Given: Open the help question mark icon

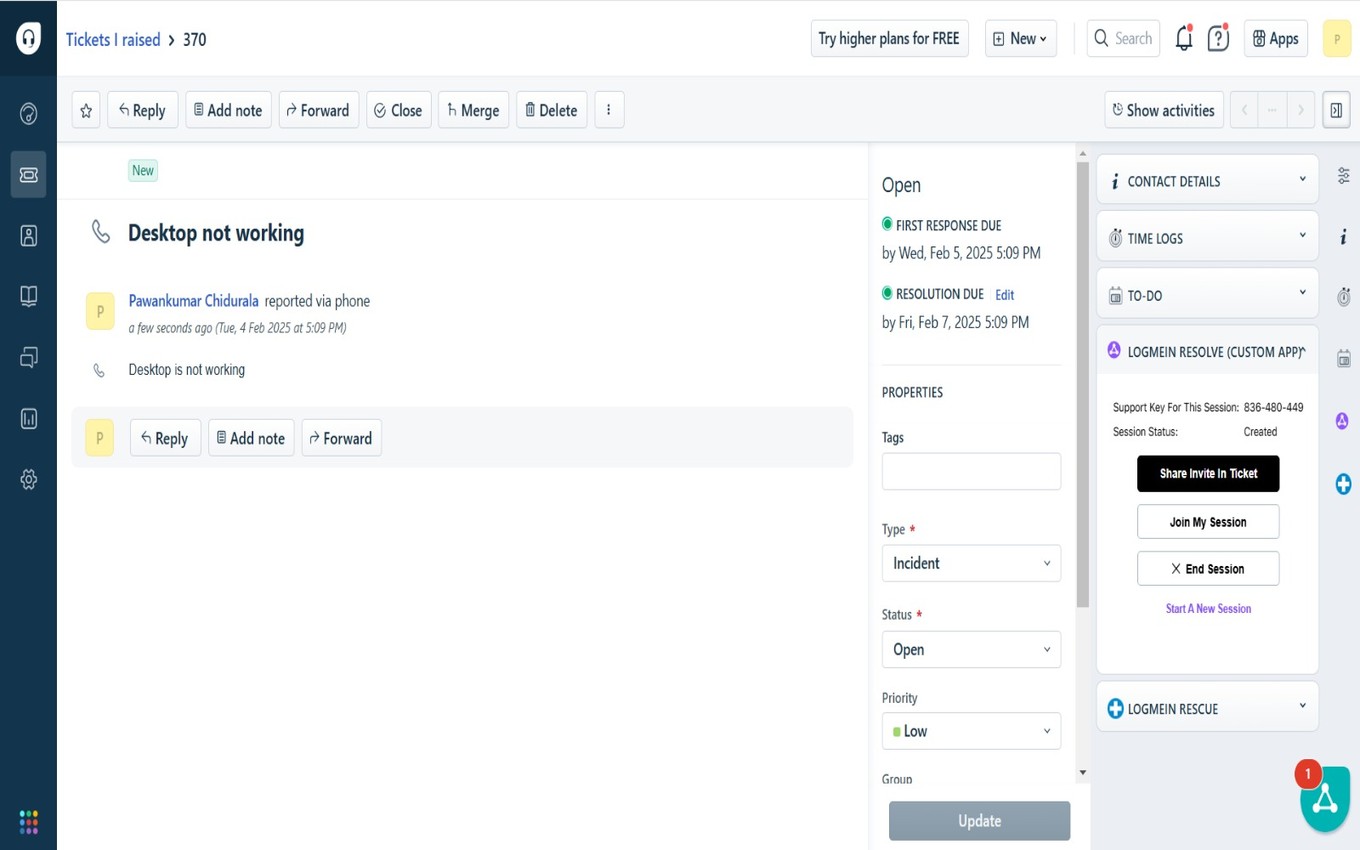Looking at the screenshot, I should 1218,39.
